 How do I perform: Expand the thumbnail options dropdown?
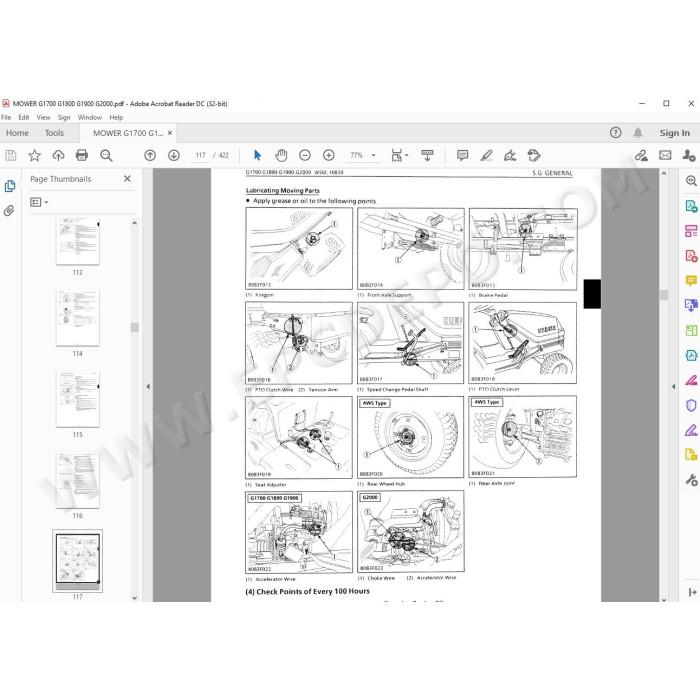pyautogui.click(x=39, y=202)
